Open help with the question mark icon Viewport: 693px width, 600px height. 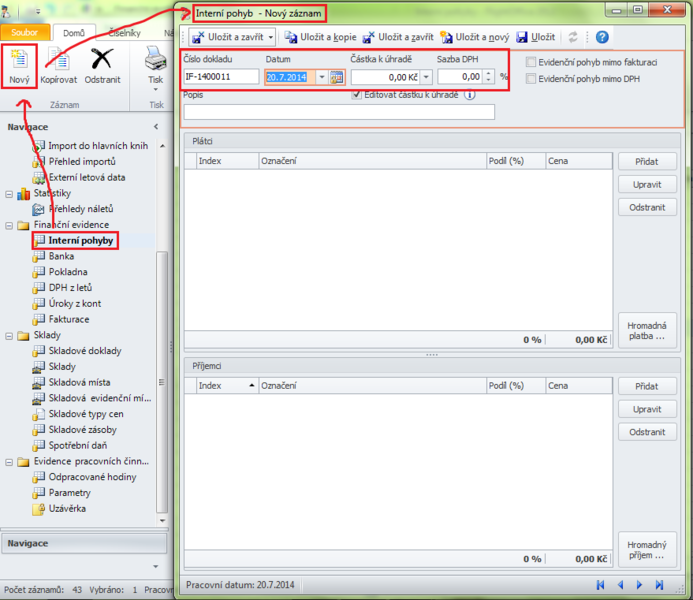(602, 37)
